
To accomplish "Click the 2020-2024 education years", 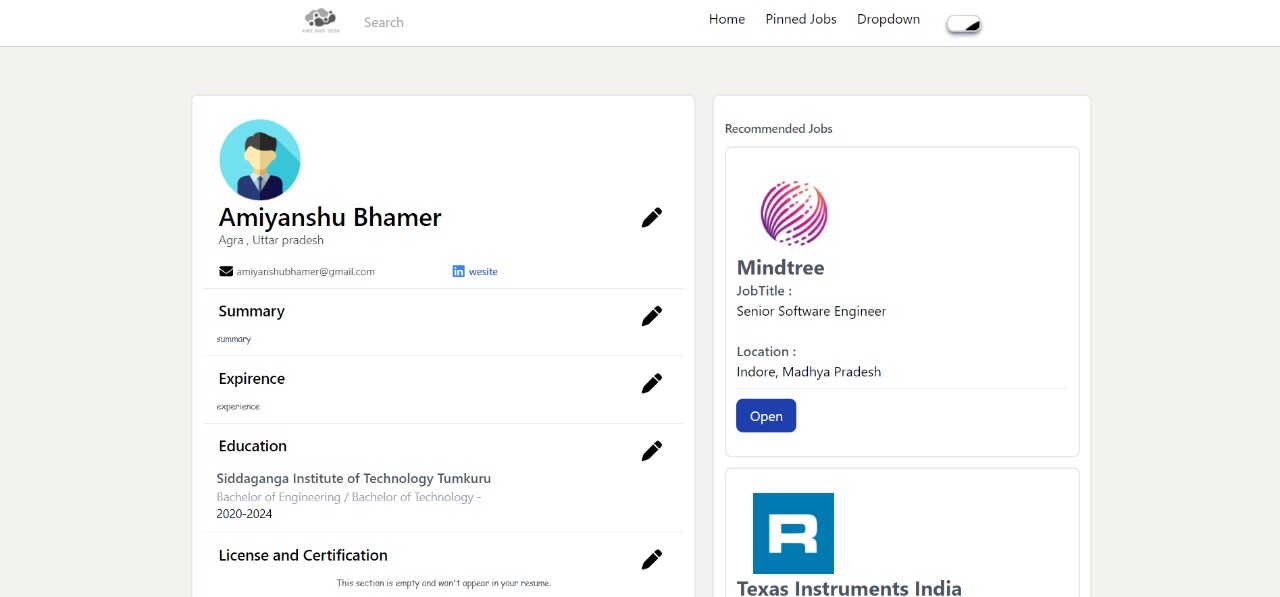I will tap(244, 514).
